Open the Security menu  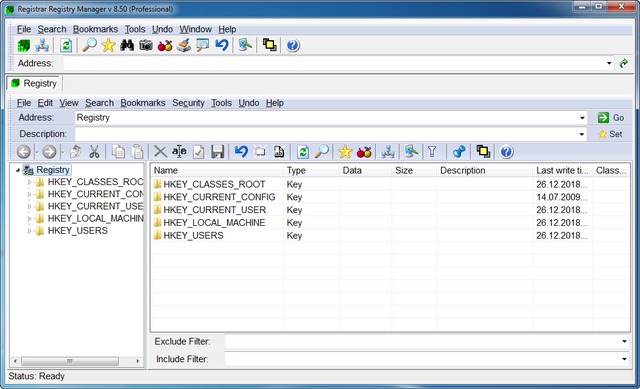(188, 103)
